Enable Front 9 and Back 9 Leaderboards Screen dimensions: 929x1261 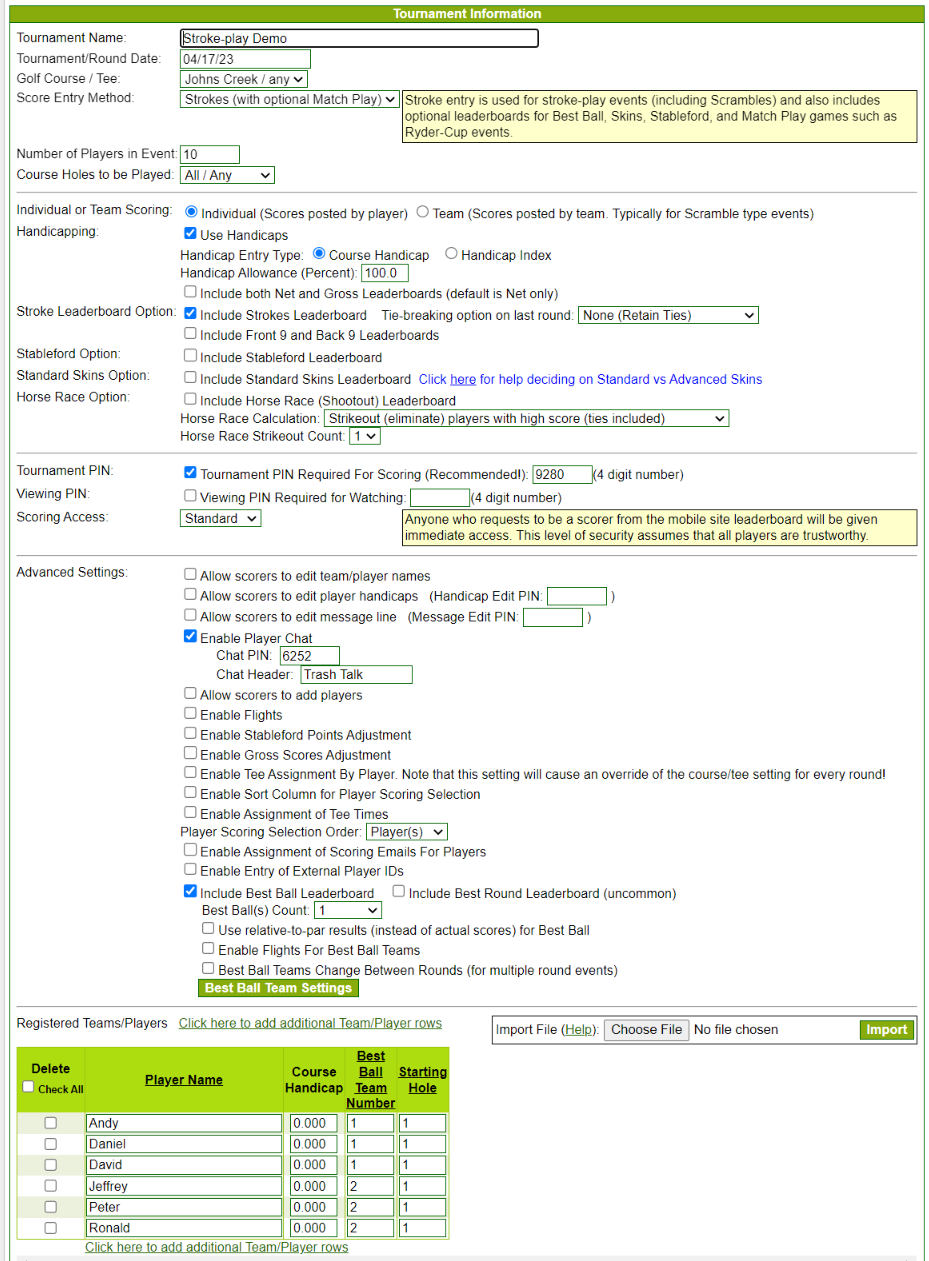190,334
